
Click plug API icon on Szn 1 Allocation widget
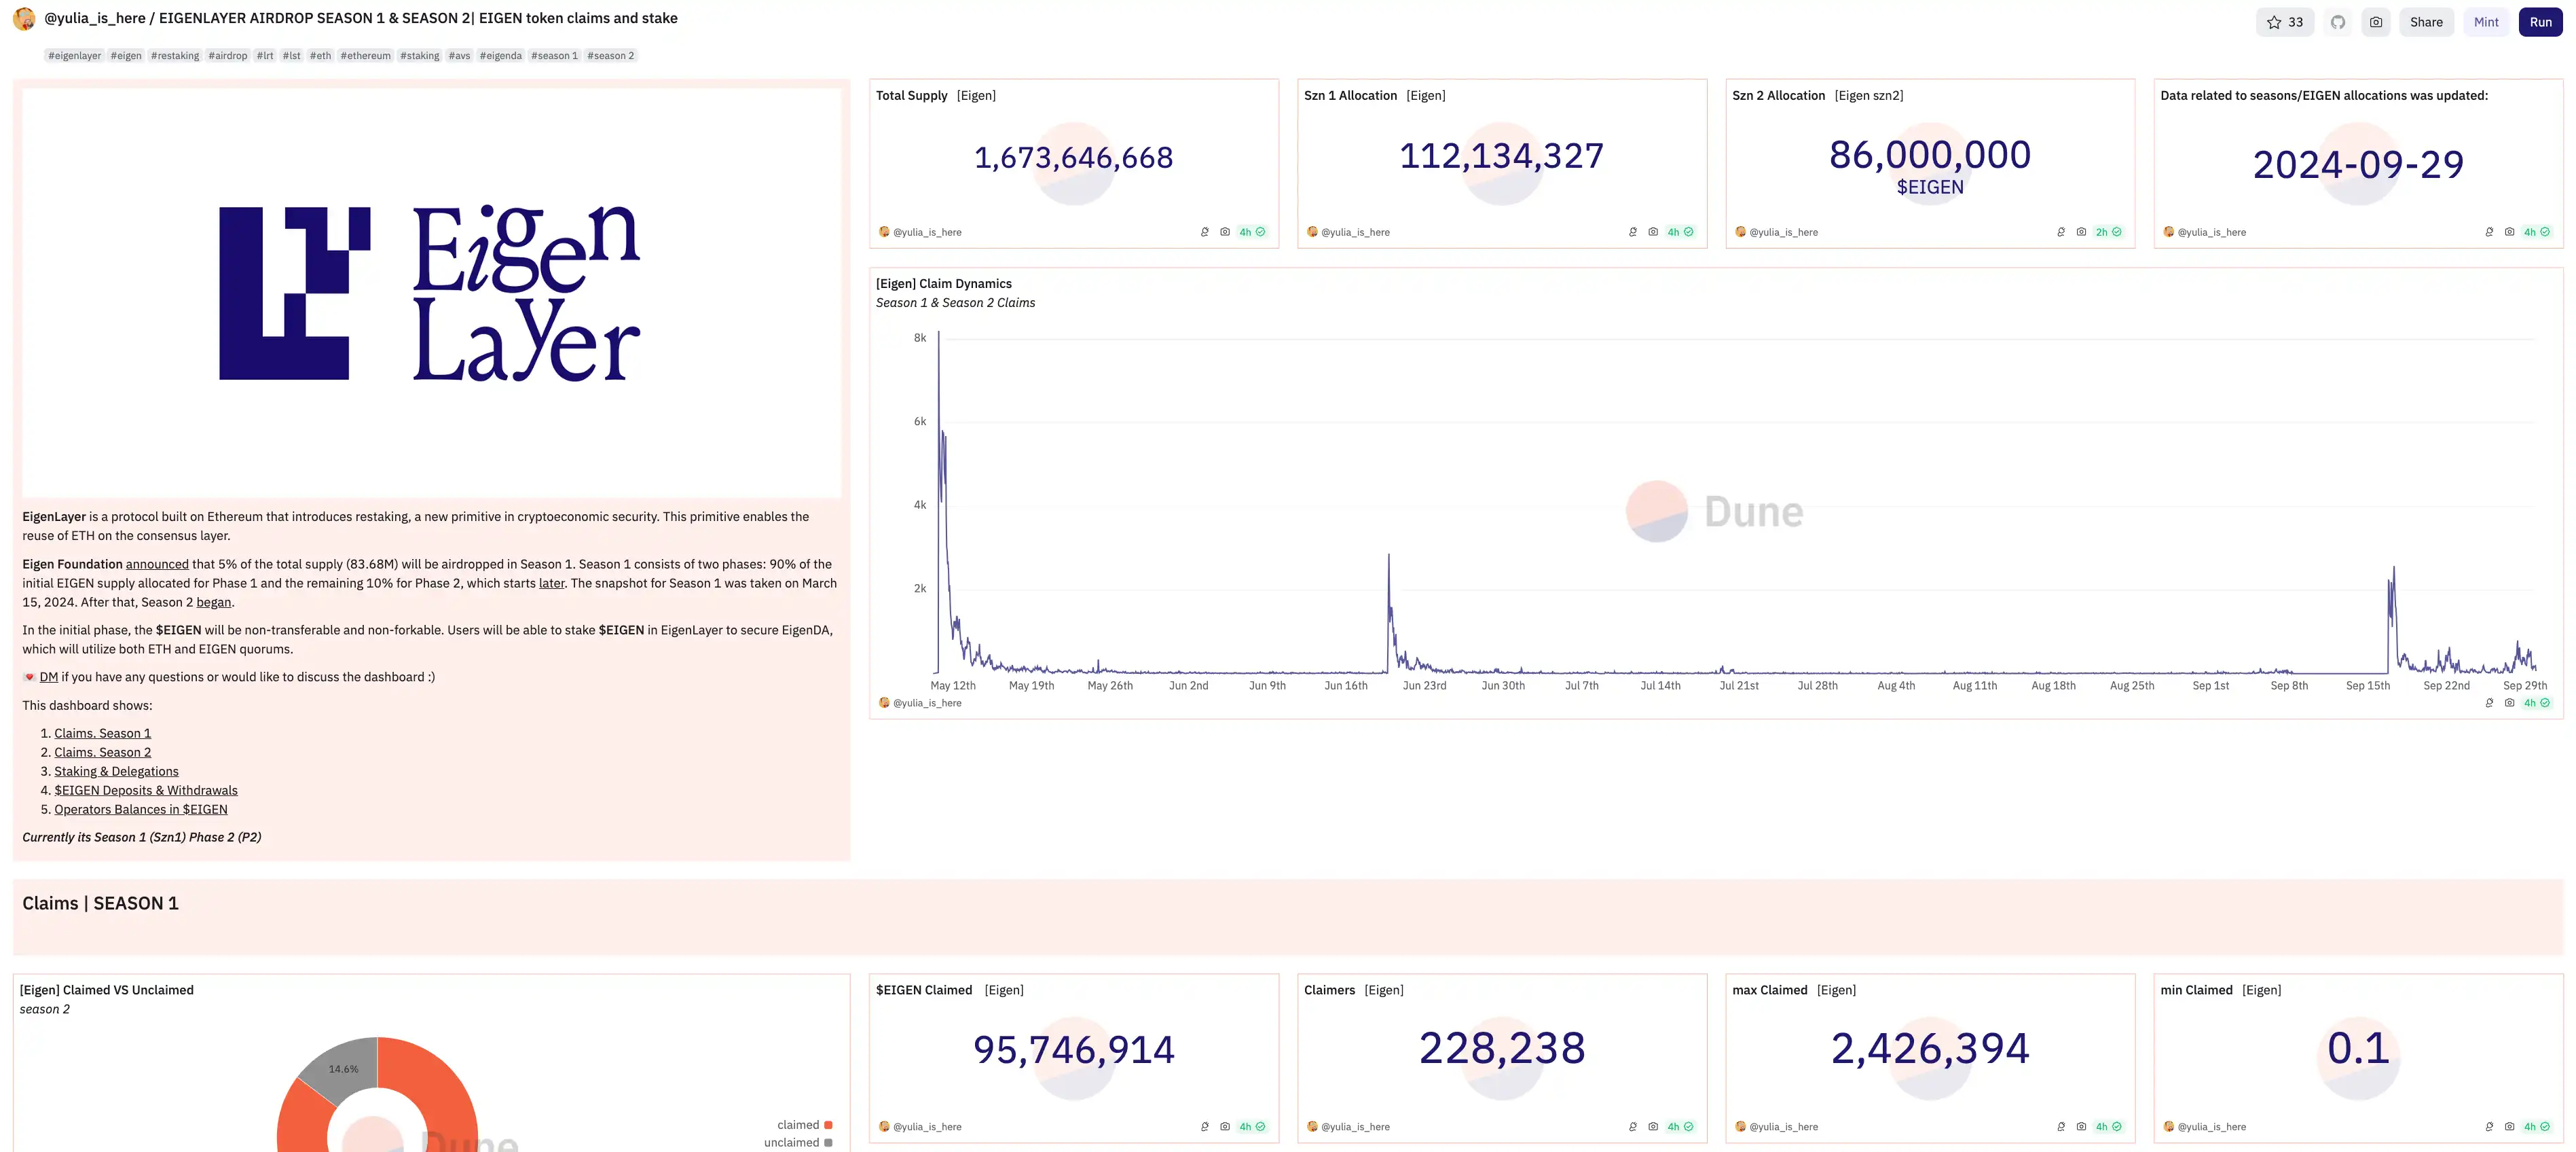(1633, 232)
